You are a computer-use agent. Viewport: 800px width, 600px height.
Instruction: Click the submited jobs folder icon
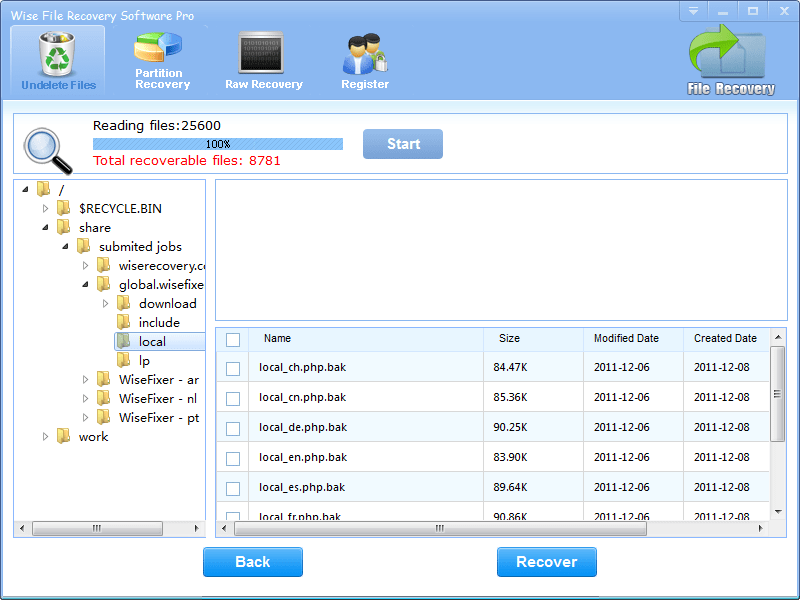coord(84,246)
